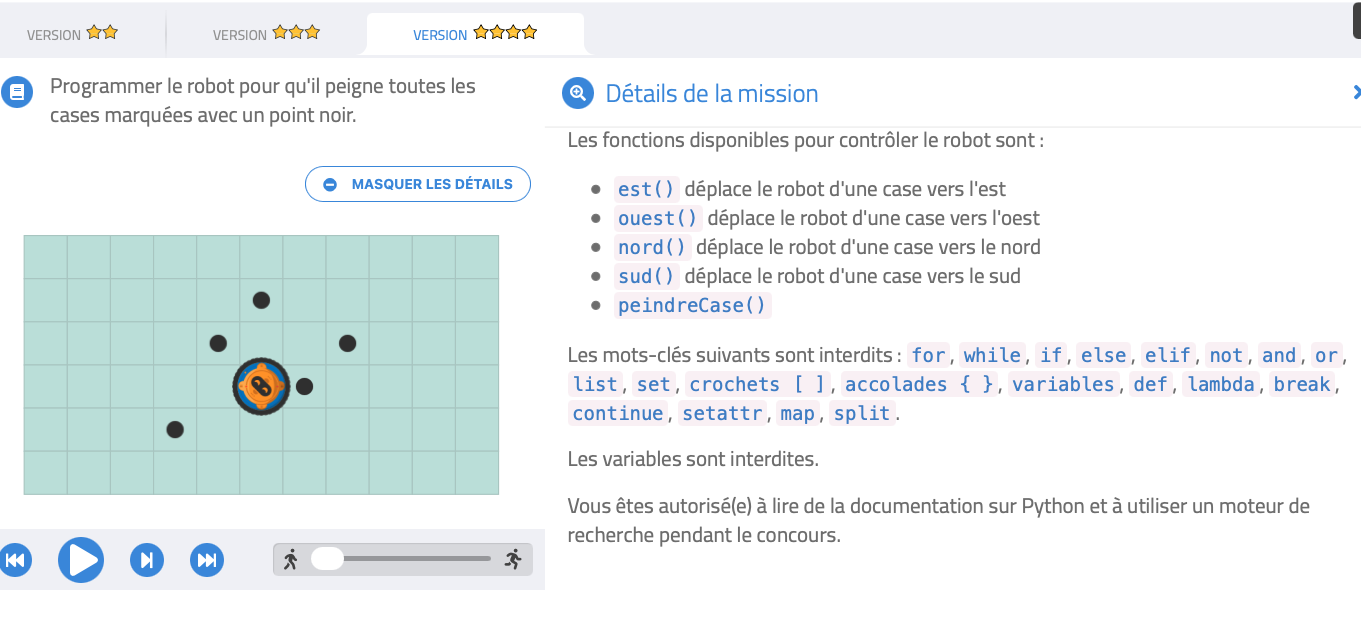The height and width of the screenshot is (624, 1361).
Task: Click the magnifier icon beside Détails de la mission
Action: [578, 93]
